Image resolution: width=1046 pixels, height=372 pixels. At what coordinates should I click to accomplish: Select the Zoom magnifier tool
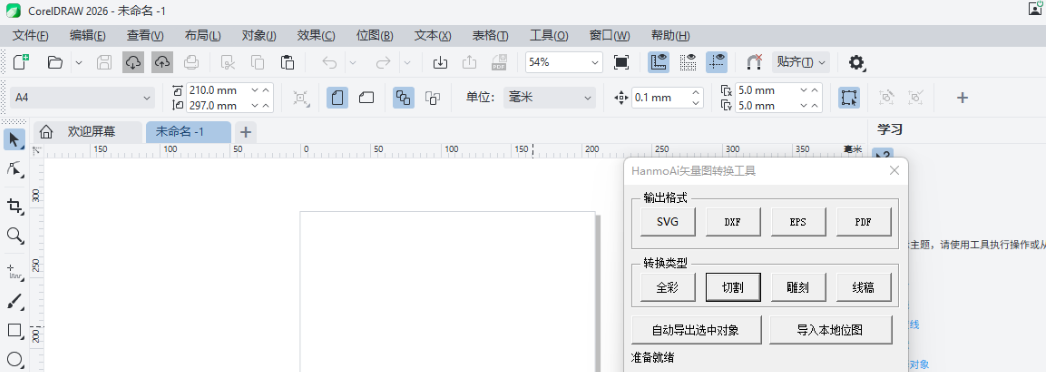tap(14, 235)
